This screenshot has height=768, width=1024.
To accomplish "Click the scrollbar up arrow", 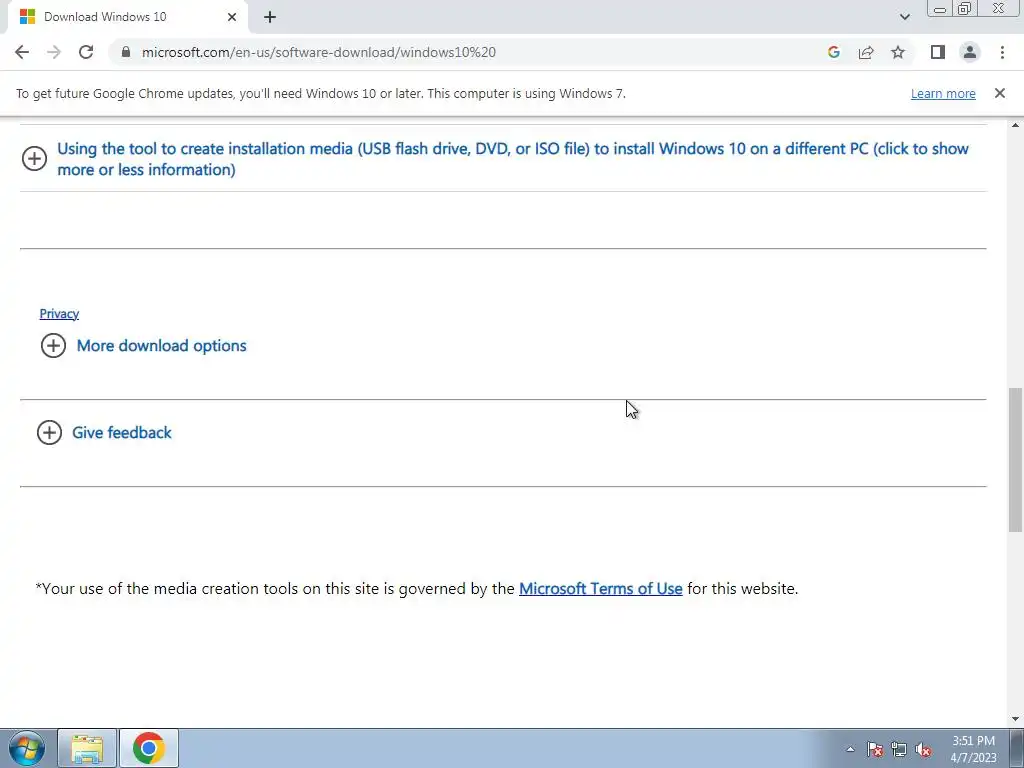I will click(x=1016, y=125).
